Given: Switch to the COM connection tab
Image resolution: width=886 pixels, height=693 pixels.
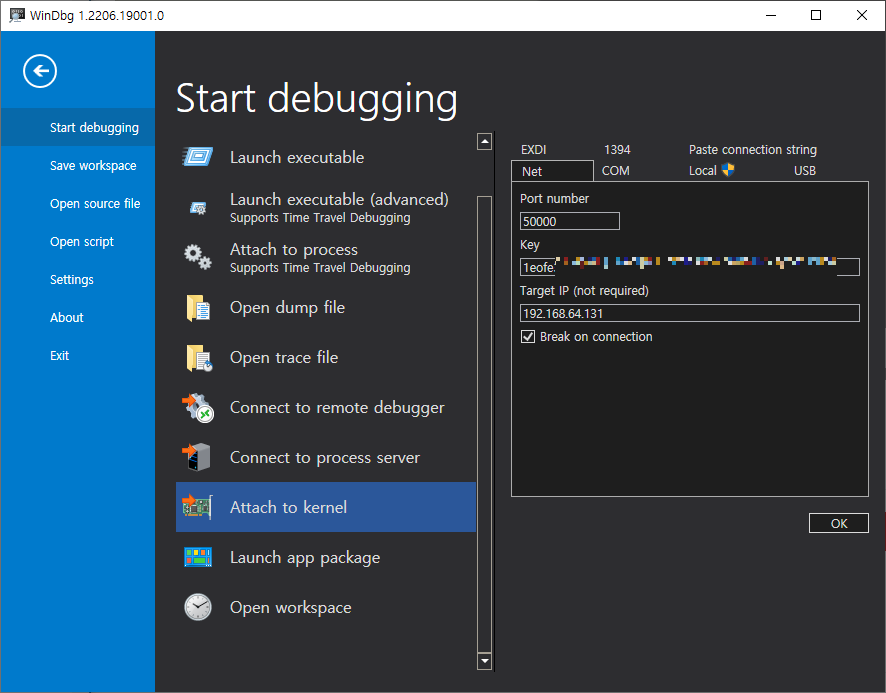Looking at the screenshot, I should click(x=614, y=170).
